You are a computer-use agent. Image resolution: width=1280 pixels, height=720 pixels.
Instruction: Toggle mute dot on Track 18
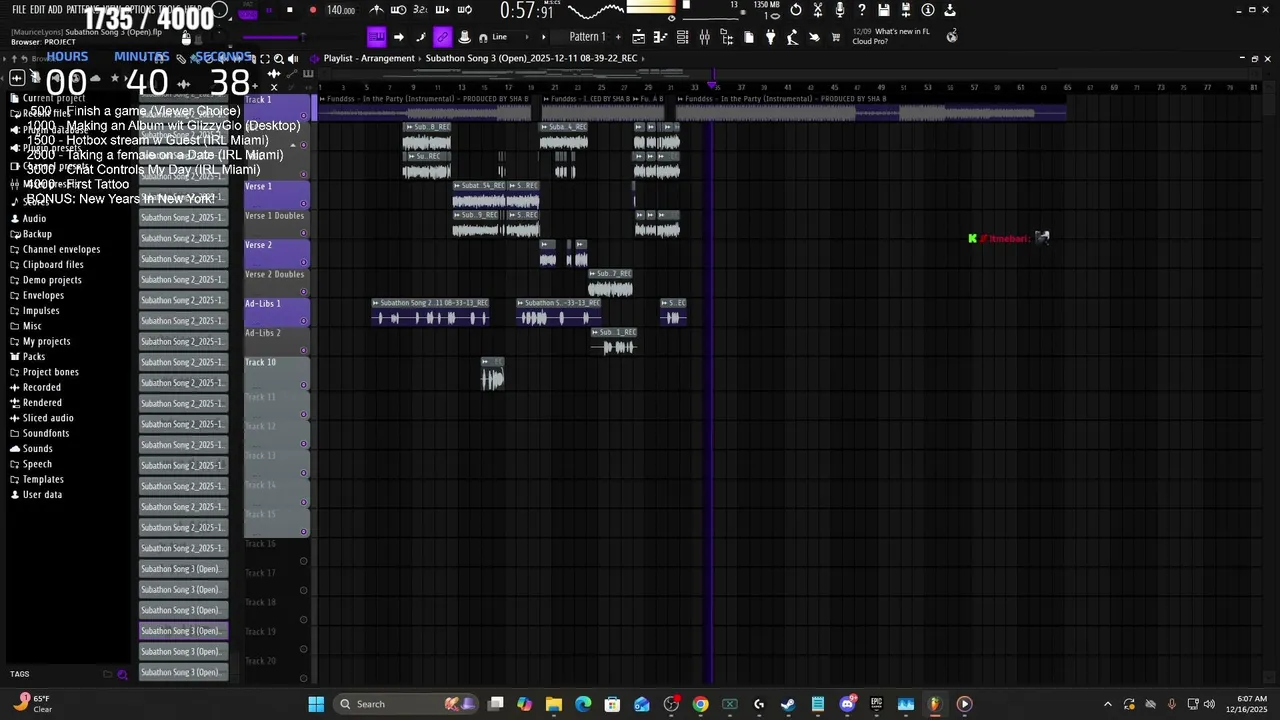click(x=304, y=619)
